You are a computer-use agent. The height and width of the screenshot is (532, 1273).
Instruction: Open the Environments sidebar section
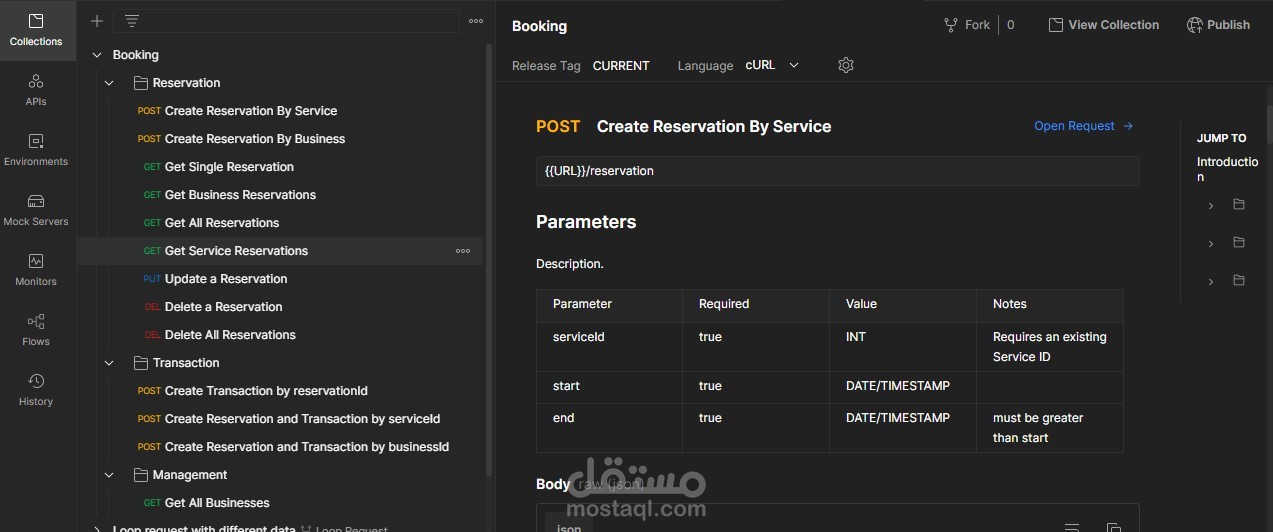pos(36,150)
